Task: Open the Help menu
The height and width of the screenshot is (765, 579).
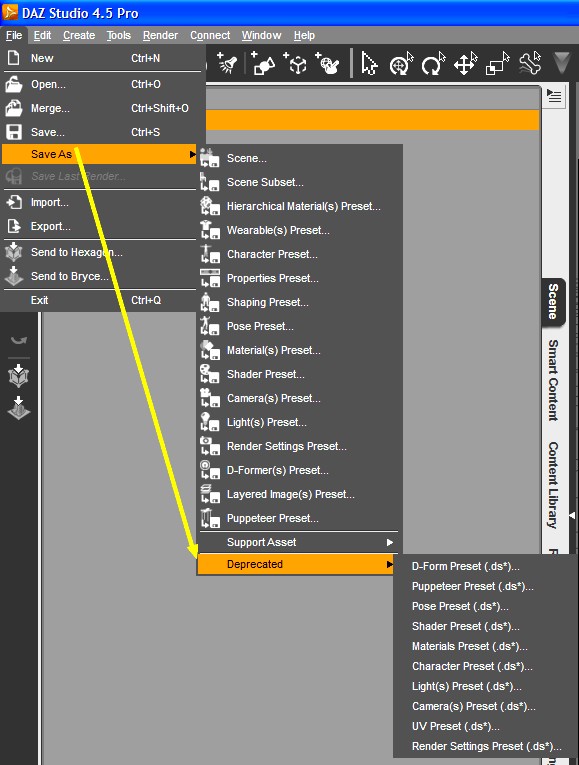Action: (304, 36)
